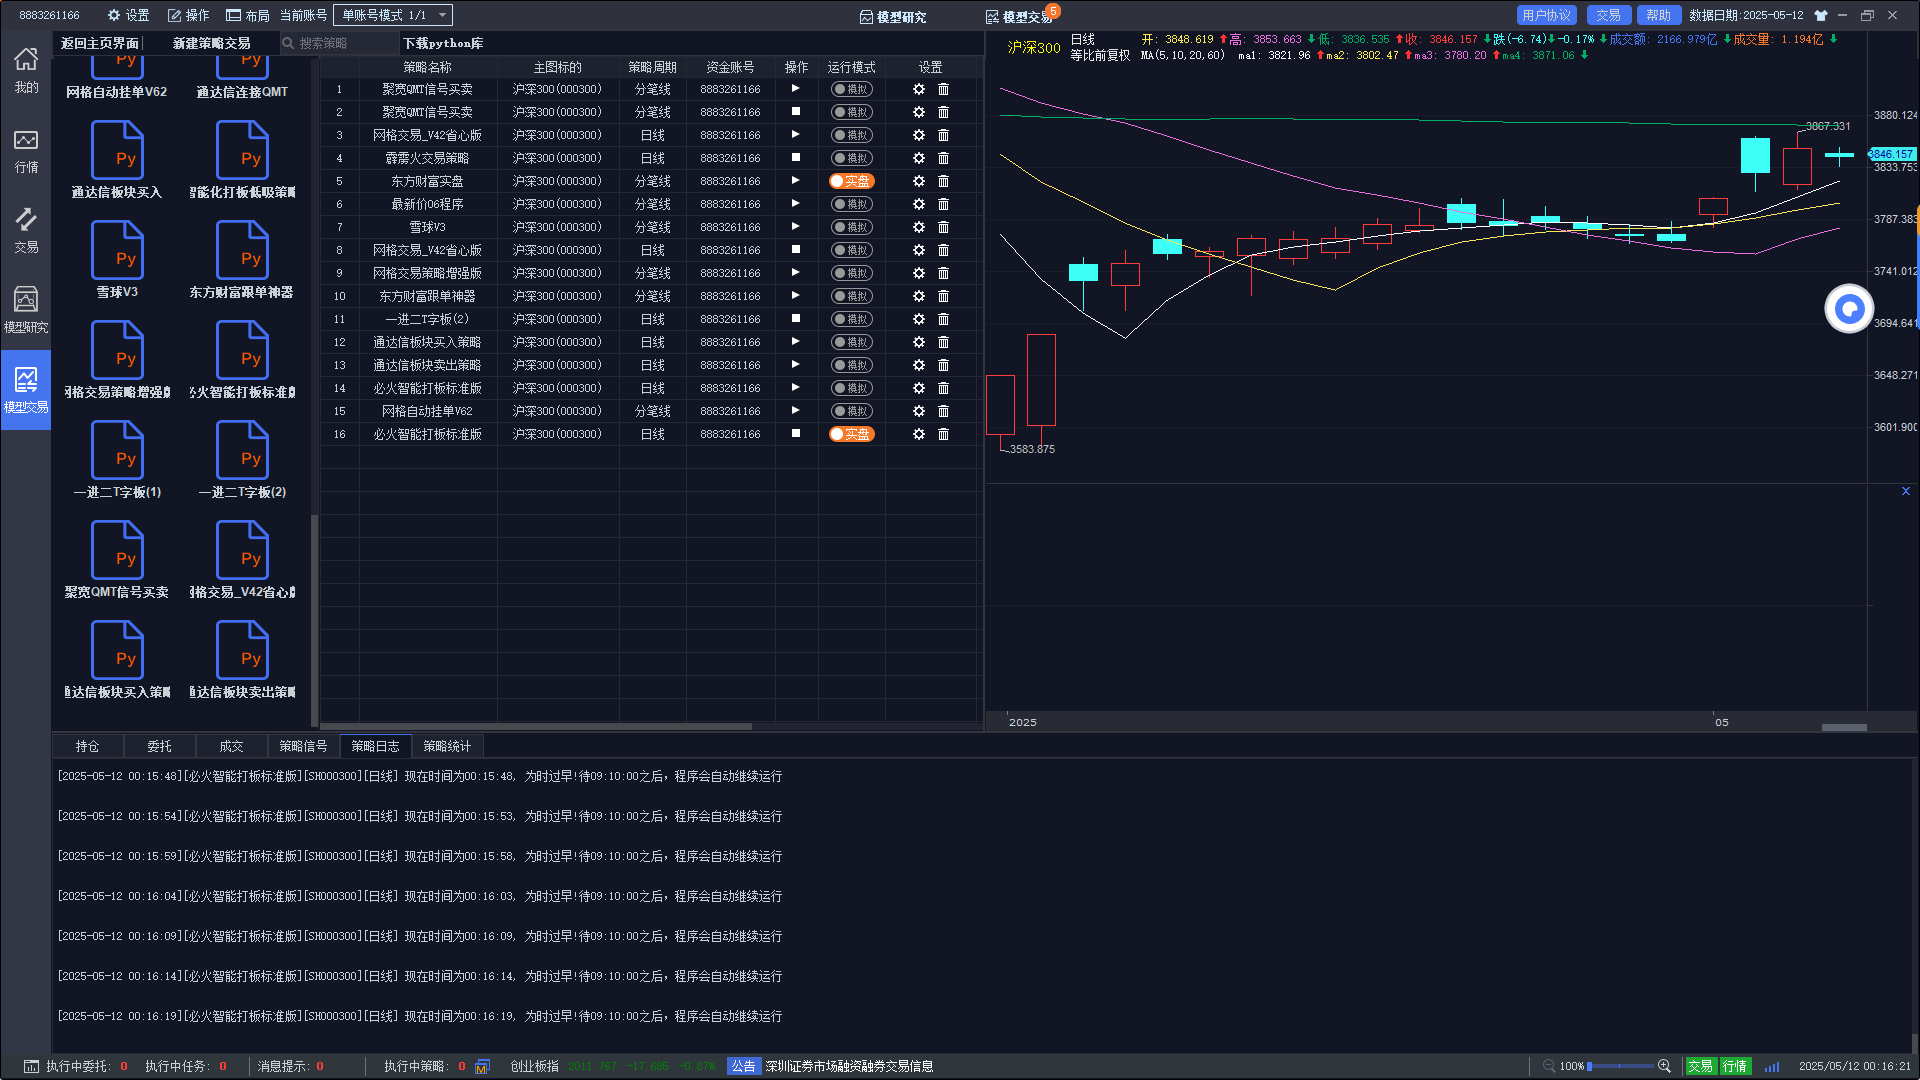This screenshot has height=1080, width=1920.
Task: Click the 雪球V3 Python file icon
Action: [x=117, y=250]
